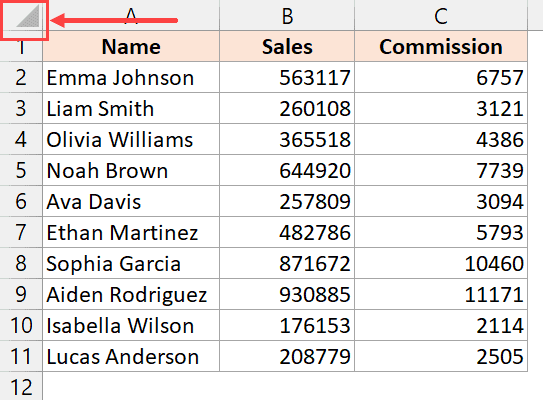Select sales value 257809
This screenshot has height=400, width=543.
click(x=287, y=201)
